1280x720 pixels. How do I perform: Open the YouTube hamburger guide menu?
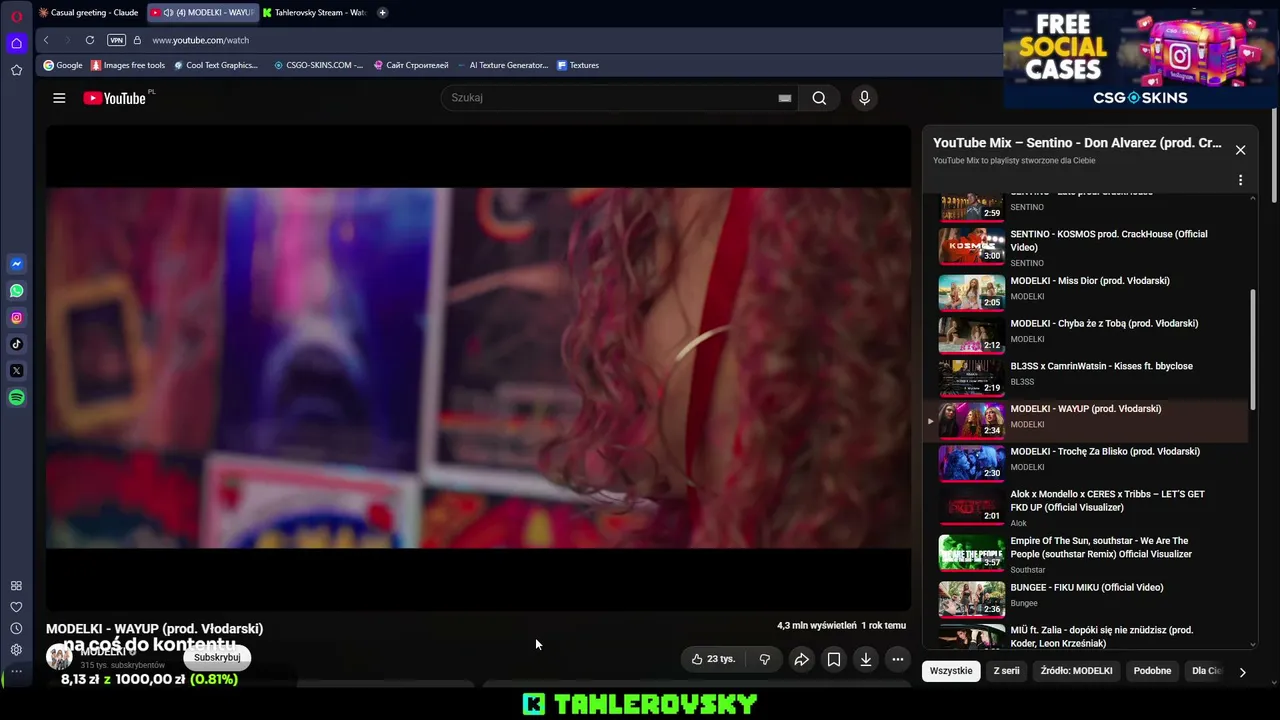tap(59, 98)
